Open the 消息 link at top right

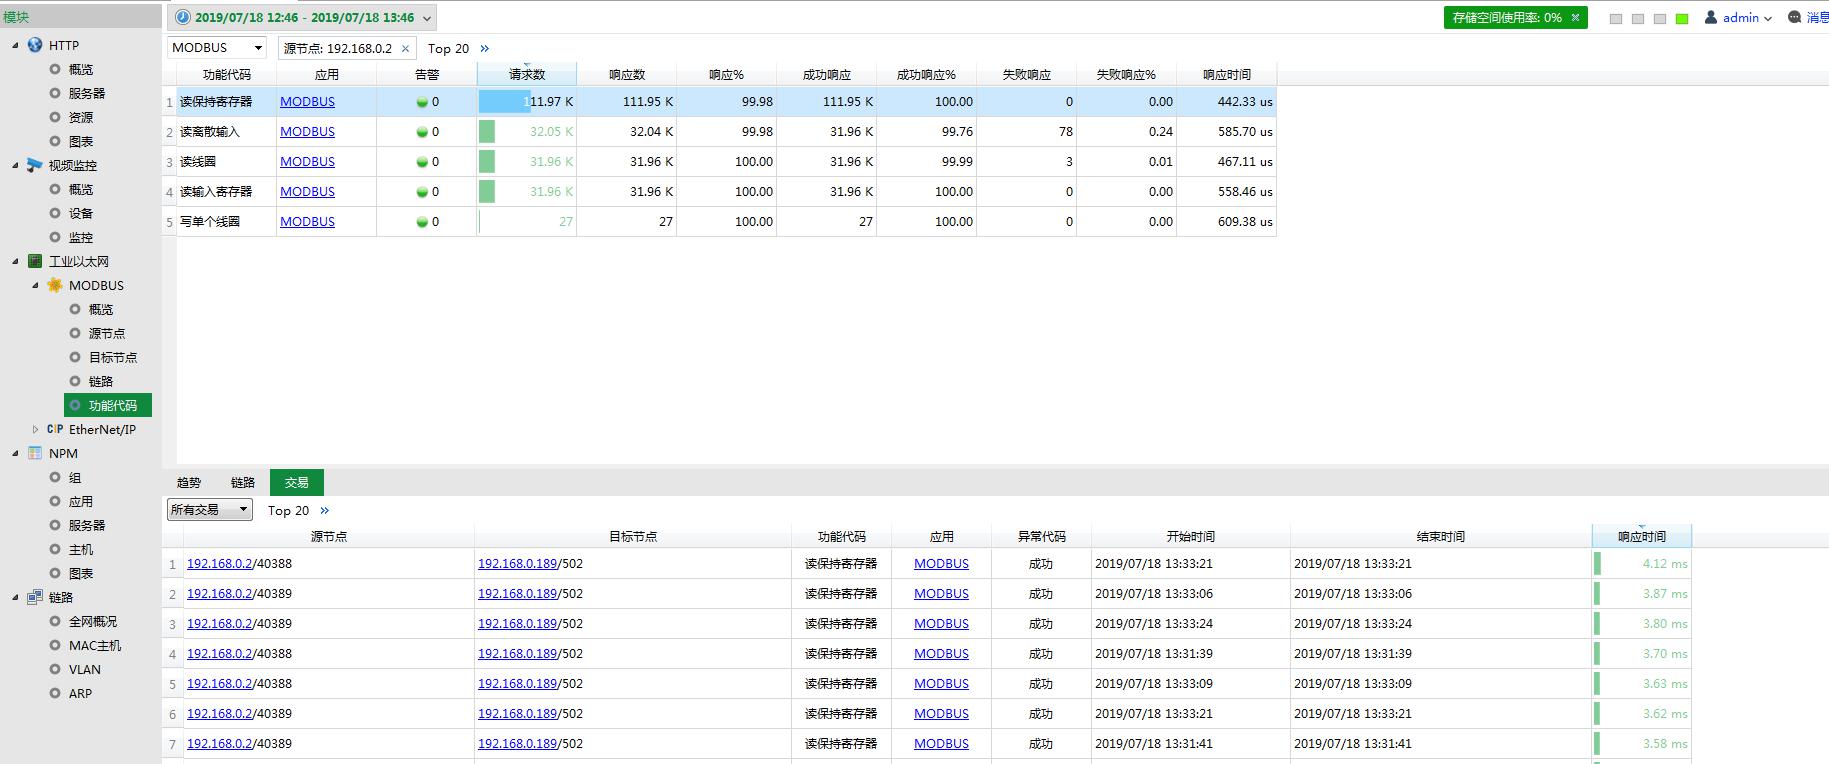1817,17
